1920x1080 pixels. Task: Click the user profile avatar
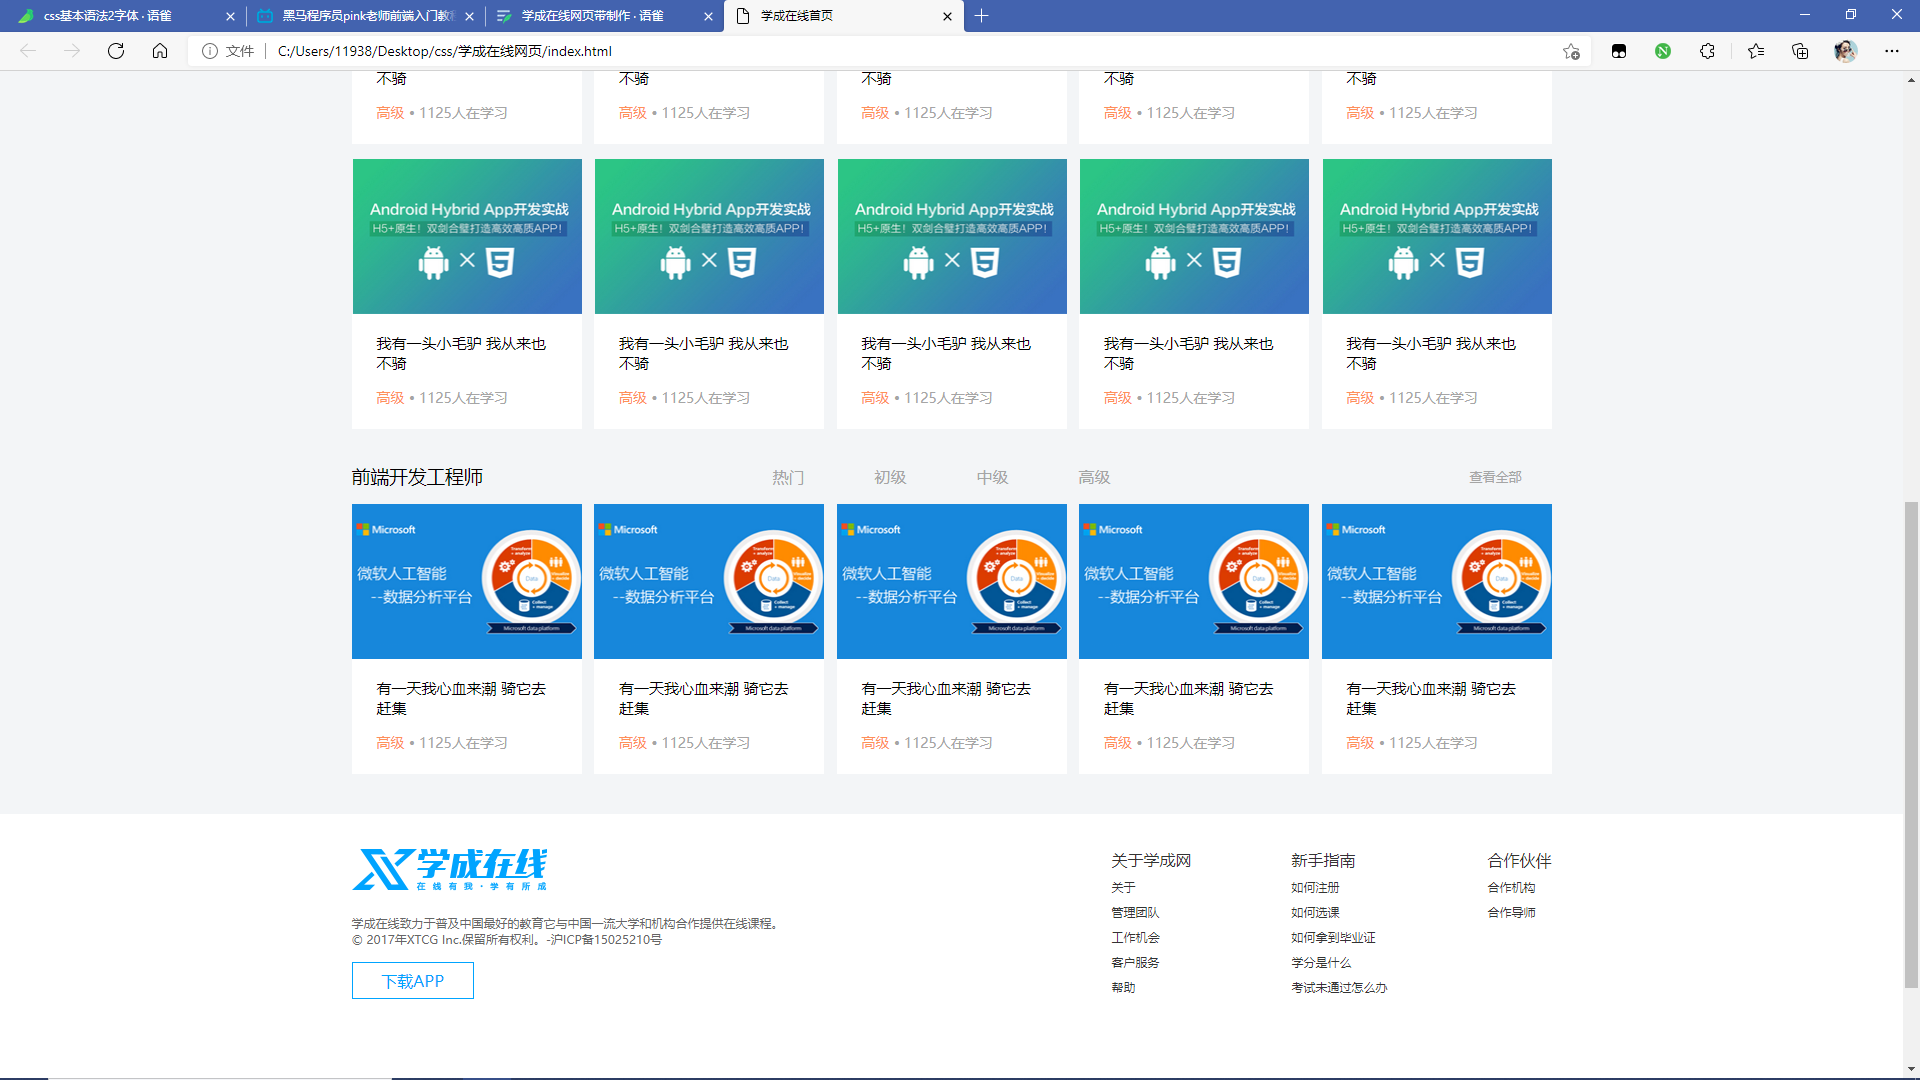[x=1846, y=51]
